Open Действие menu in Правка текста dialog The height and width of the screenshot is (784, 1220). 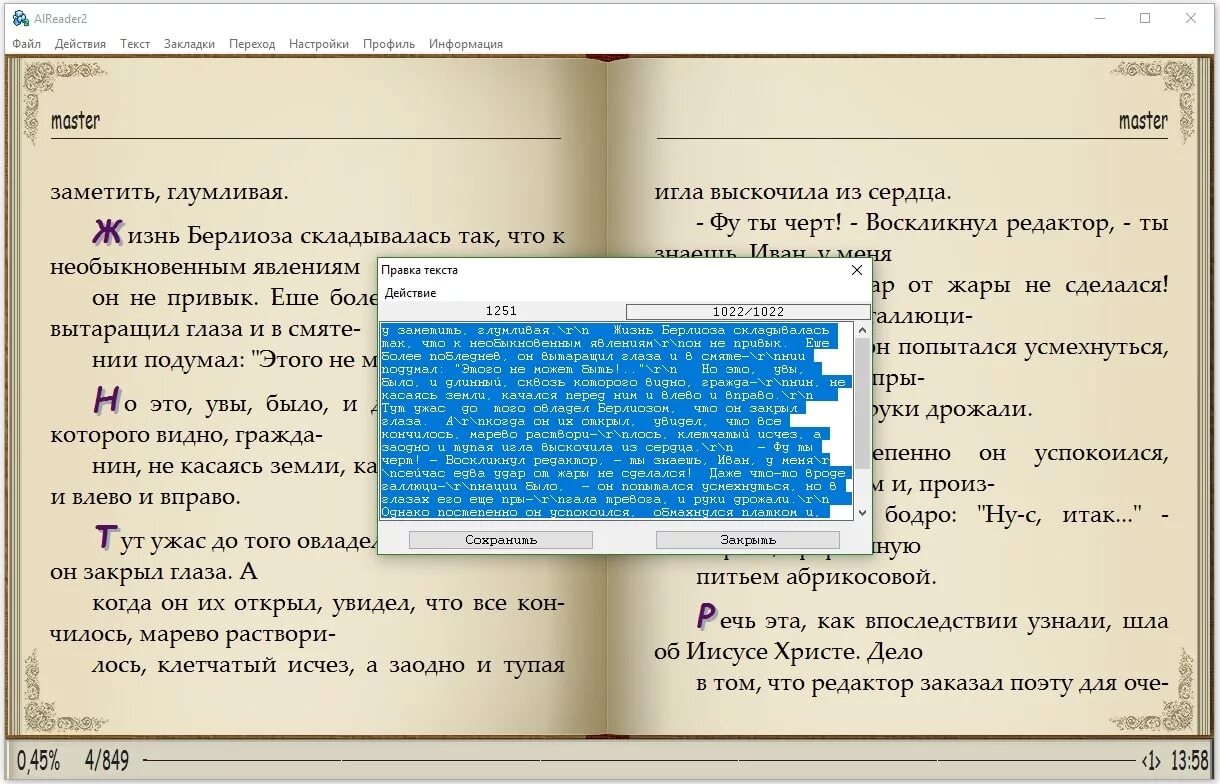pyautogui.click(x=410, y=293)
